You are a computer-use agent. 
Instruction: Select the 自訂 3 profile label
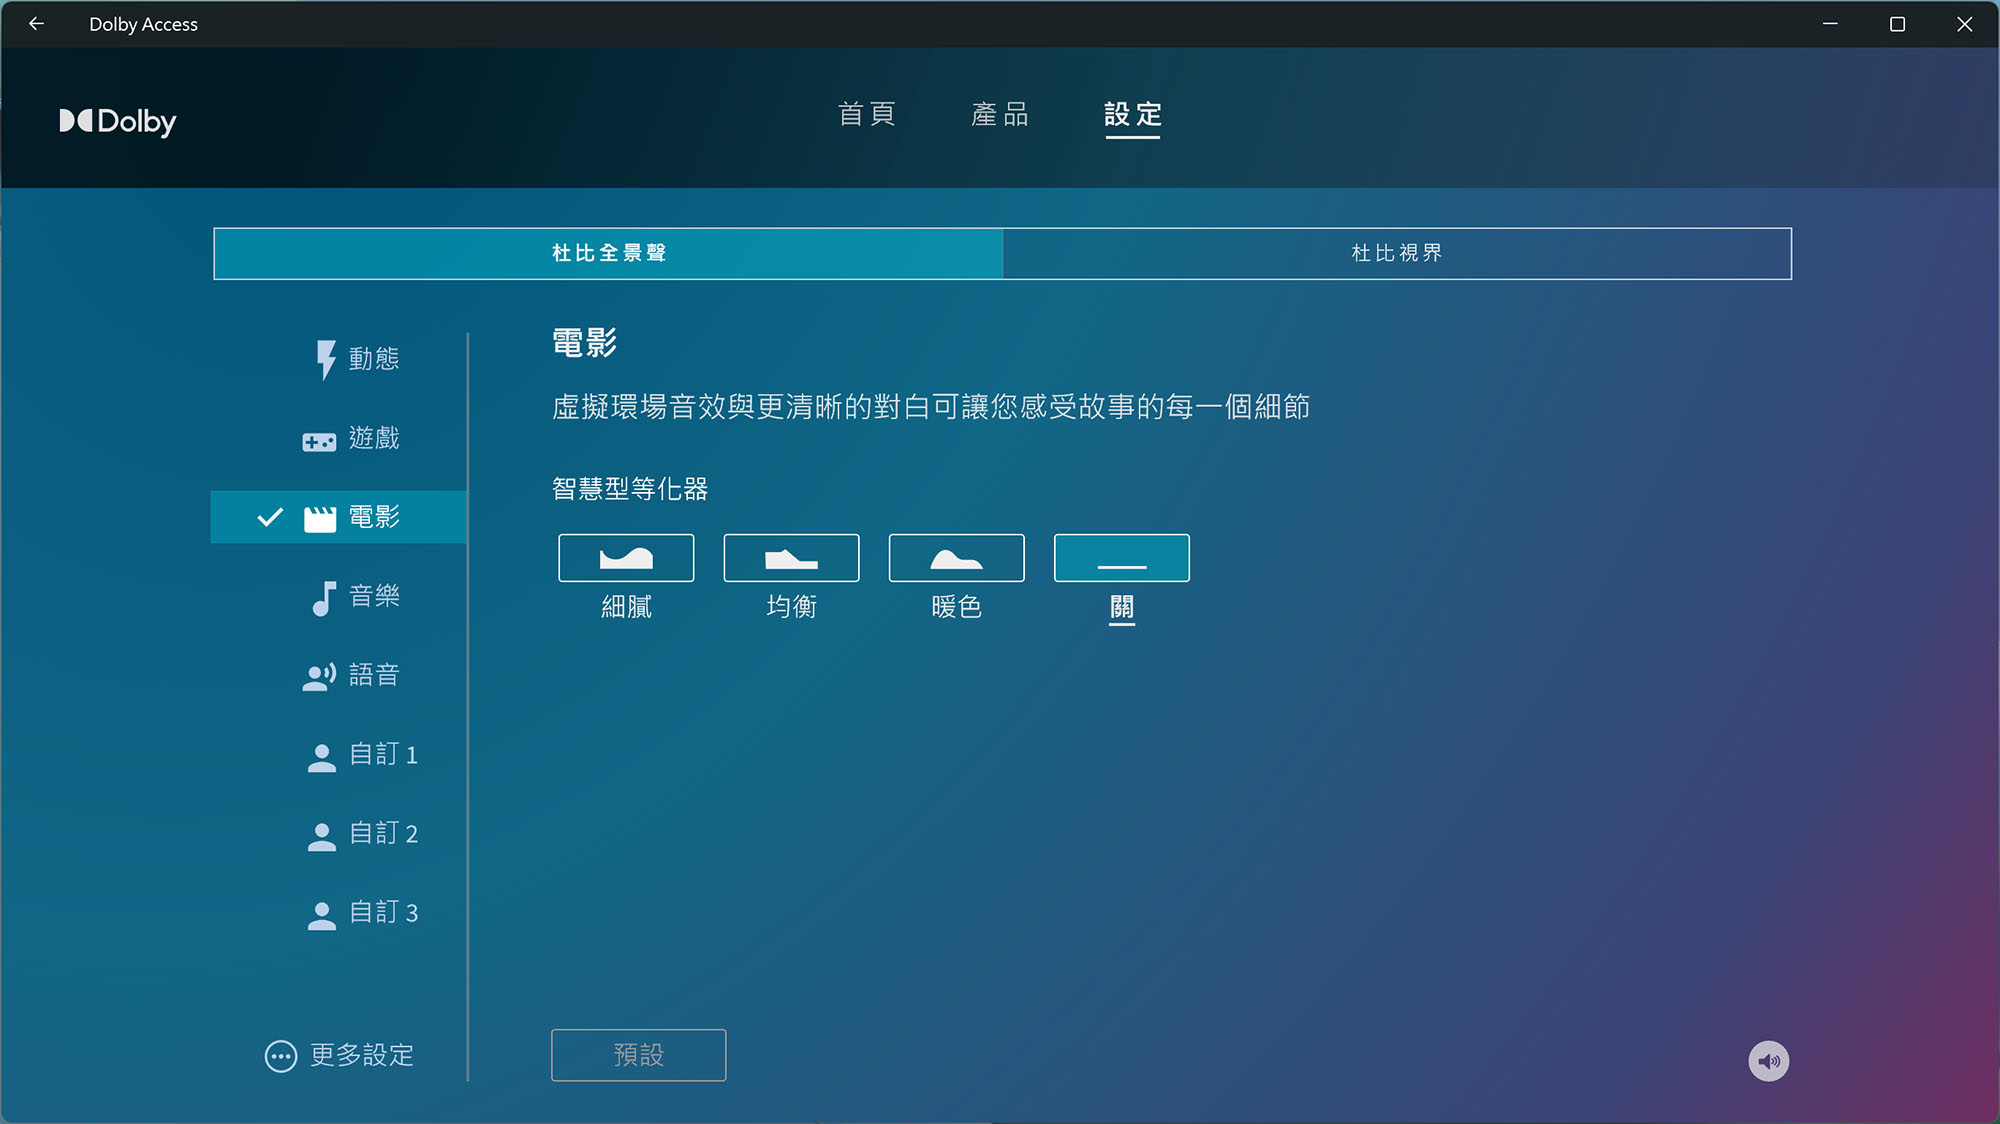[x=383, y=912]
